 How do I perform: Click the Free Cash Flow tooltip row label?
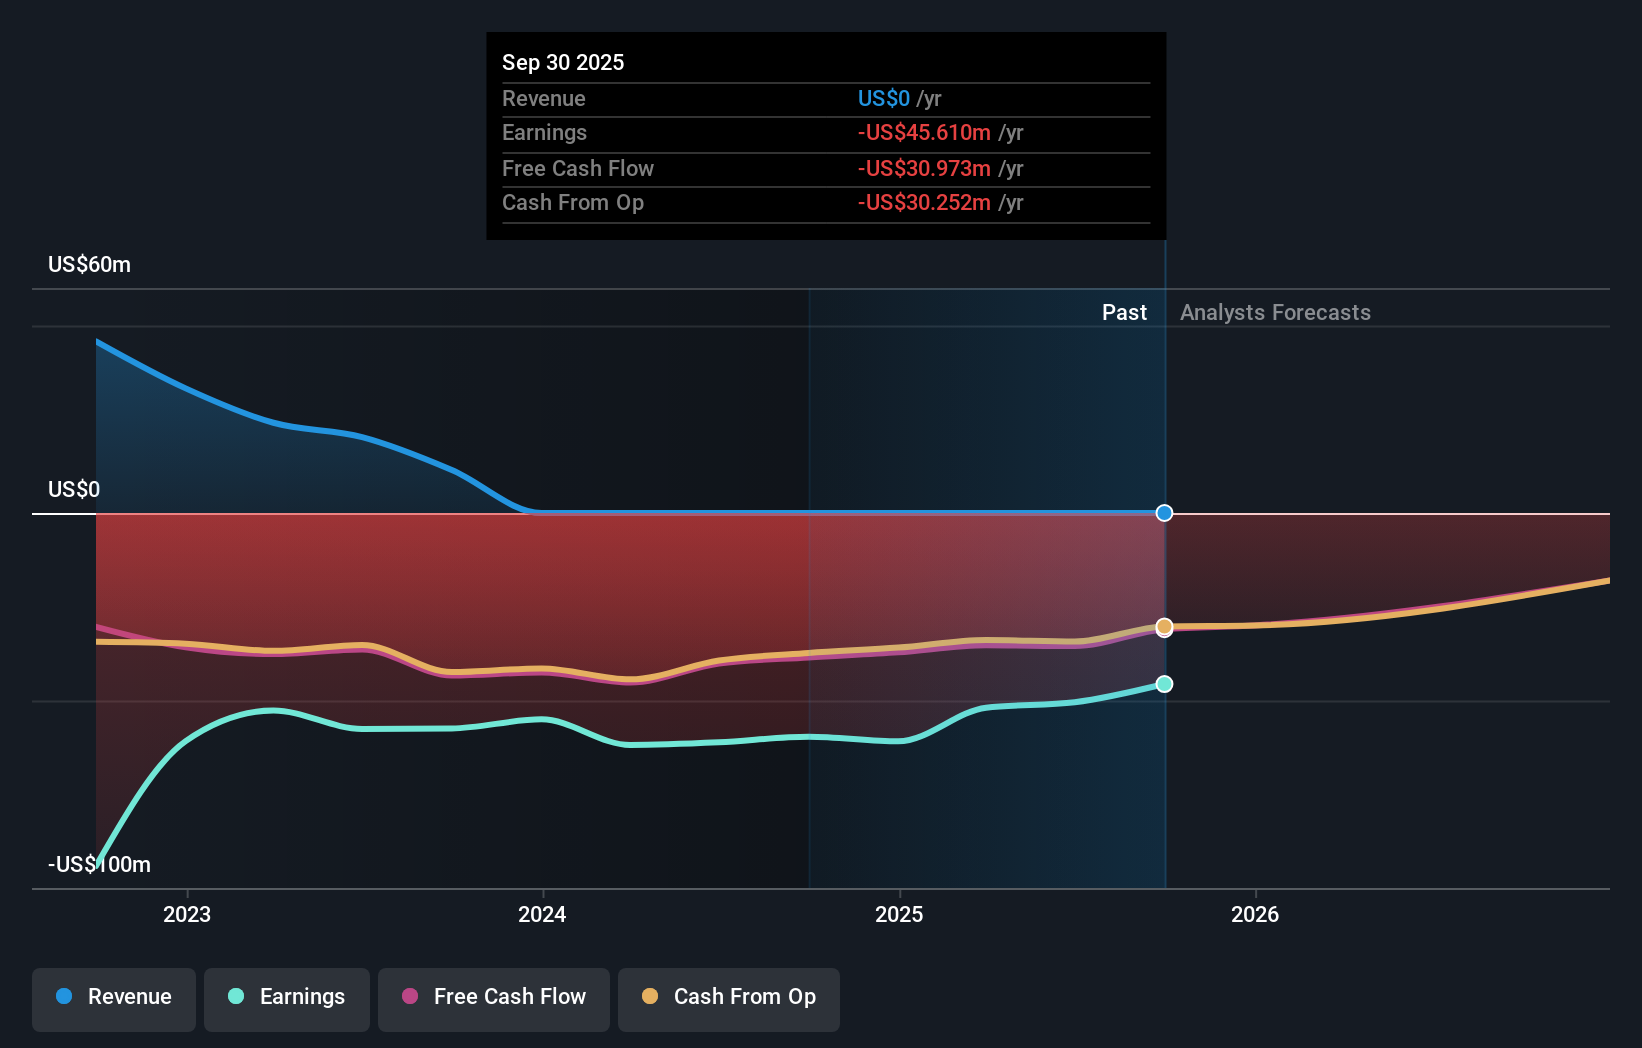578,169
